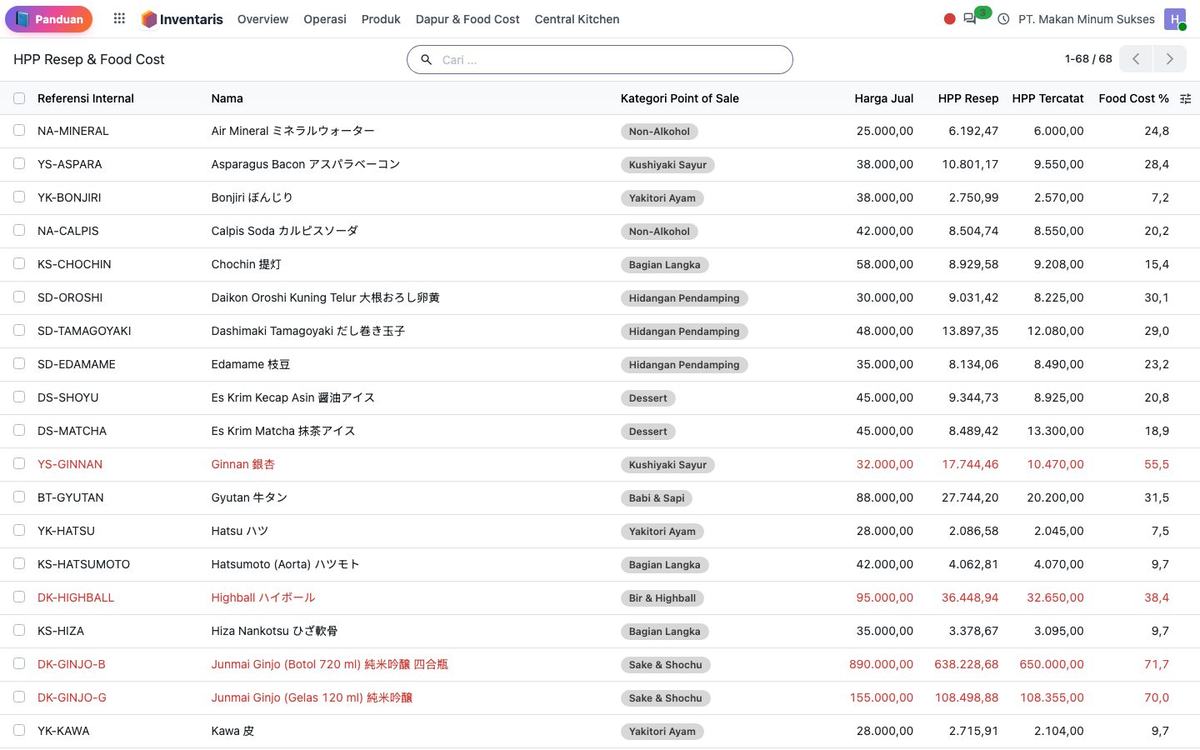The height and width of the screenshot is (750, 1200).
Task: Open the Operasi dropdown menu
Action: (x=325, y=19)
